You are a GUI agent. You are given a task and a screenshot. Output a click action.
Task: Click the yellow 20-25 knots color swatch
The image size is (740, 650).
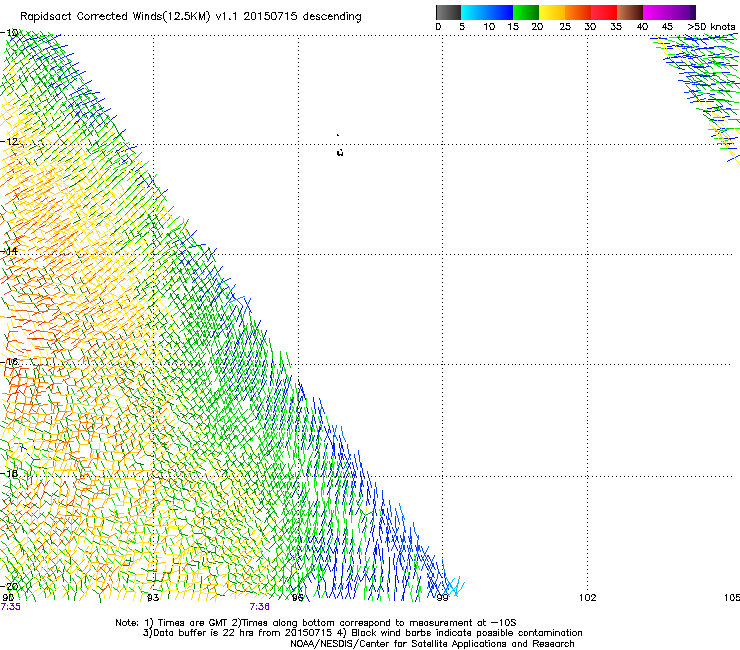pyautogui.click(x=552, y=12)
